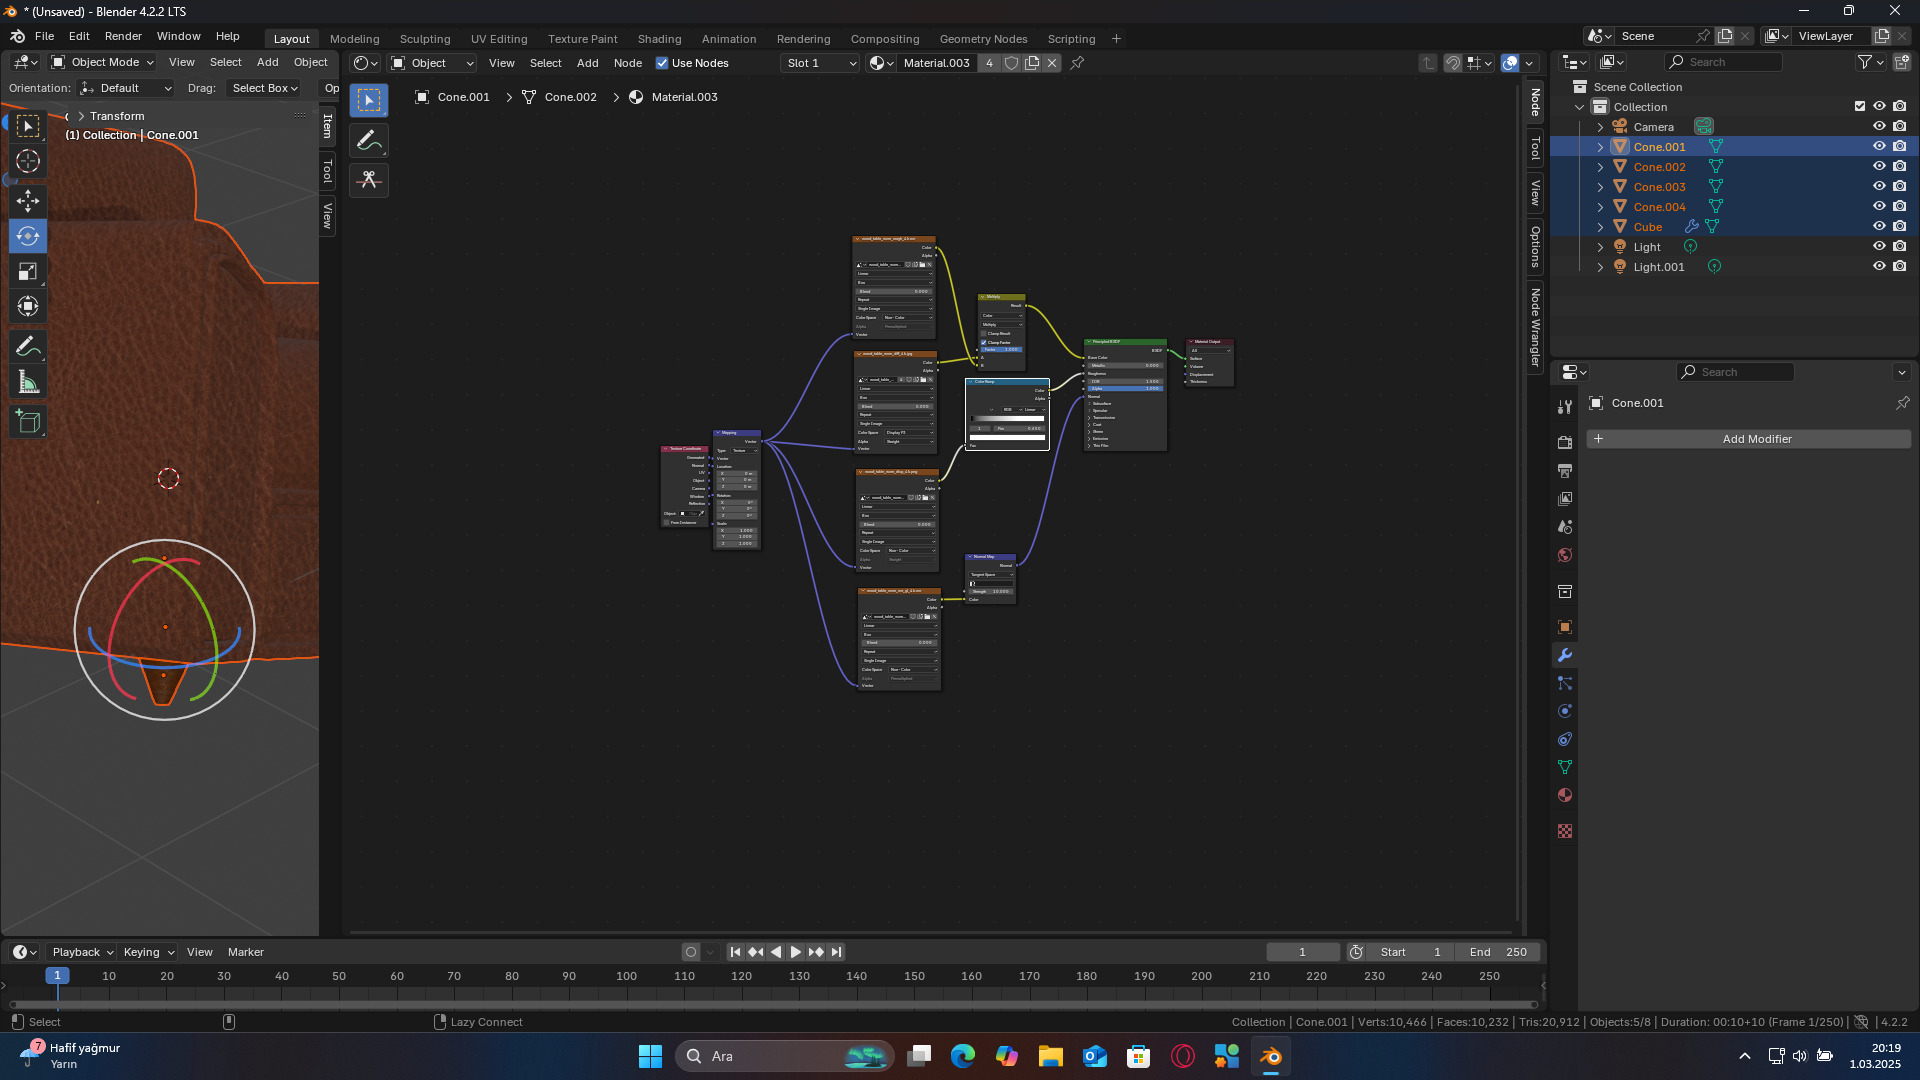
Task: Open the Render menu
Action: [123, 36]
